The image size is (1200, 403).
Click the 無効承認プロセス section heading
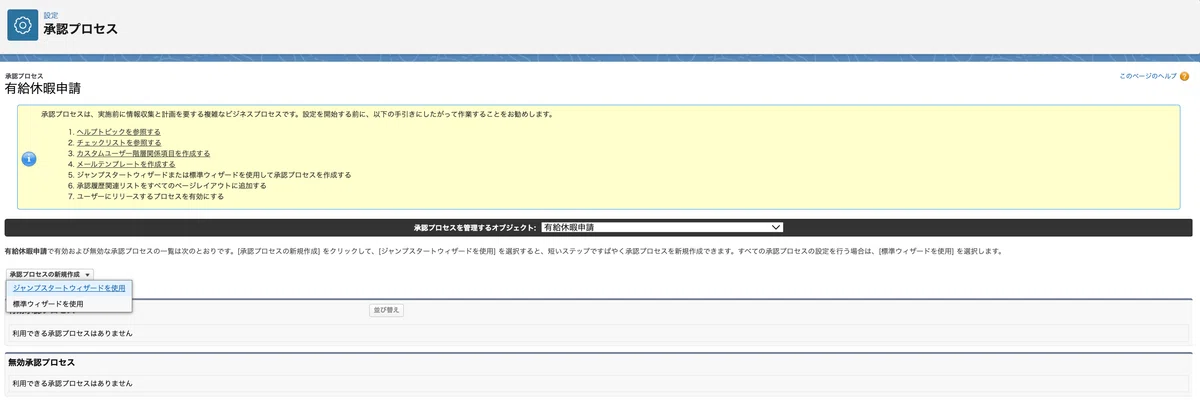pyautogui.click(x=42, y=362)
